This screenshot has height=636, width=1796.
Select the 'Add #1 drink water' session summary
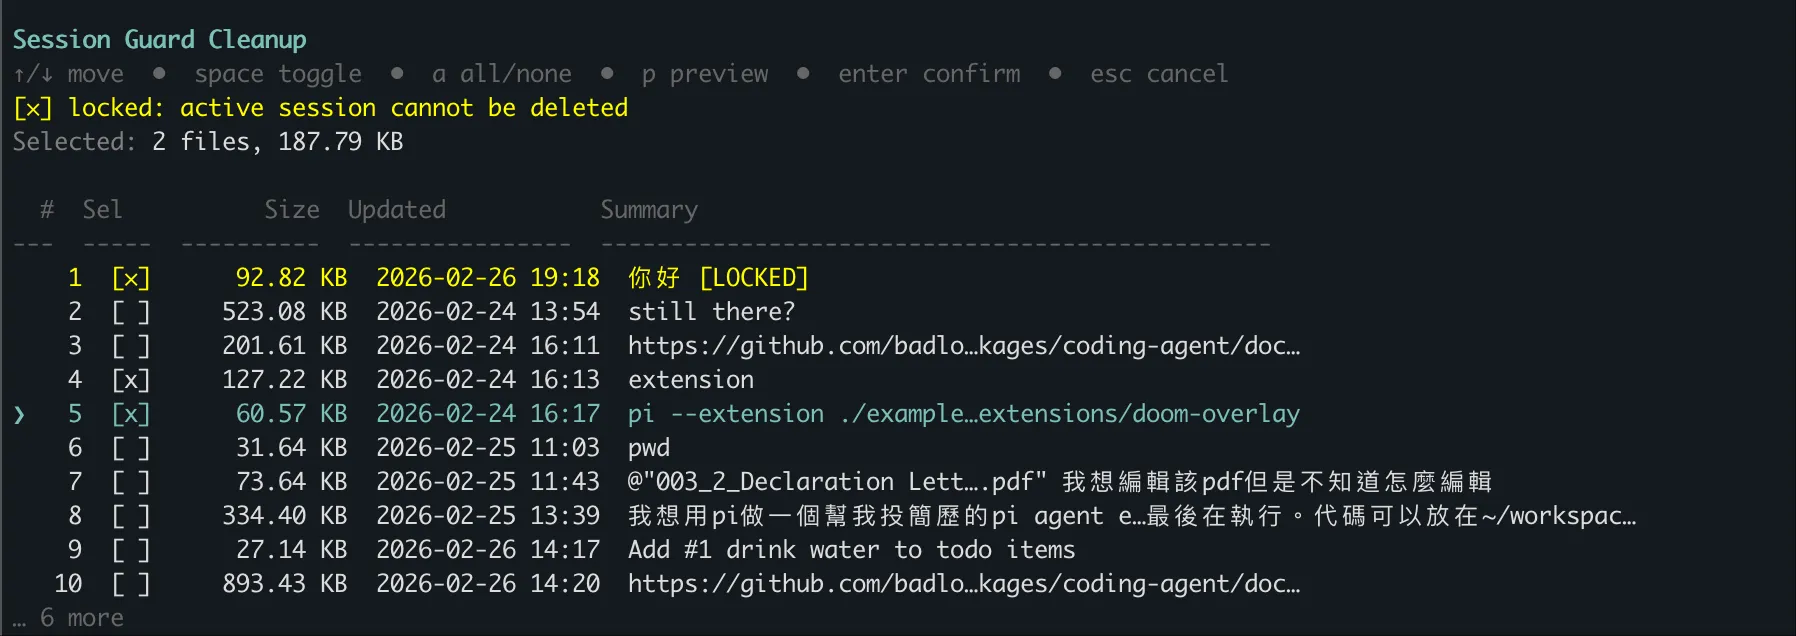click(851, 550)
